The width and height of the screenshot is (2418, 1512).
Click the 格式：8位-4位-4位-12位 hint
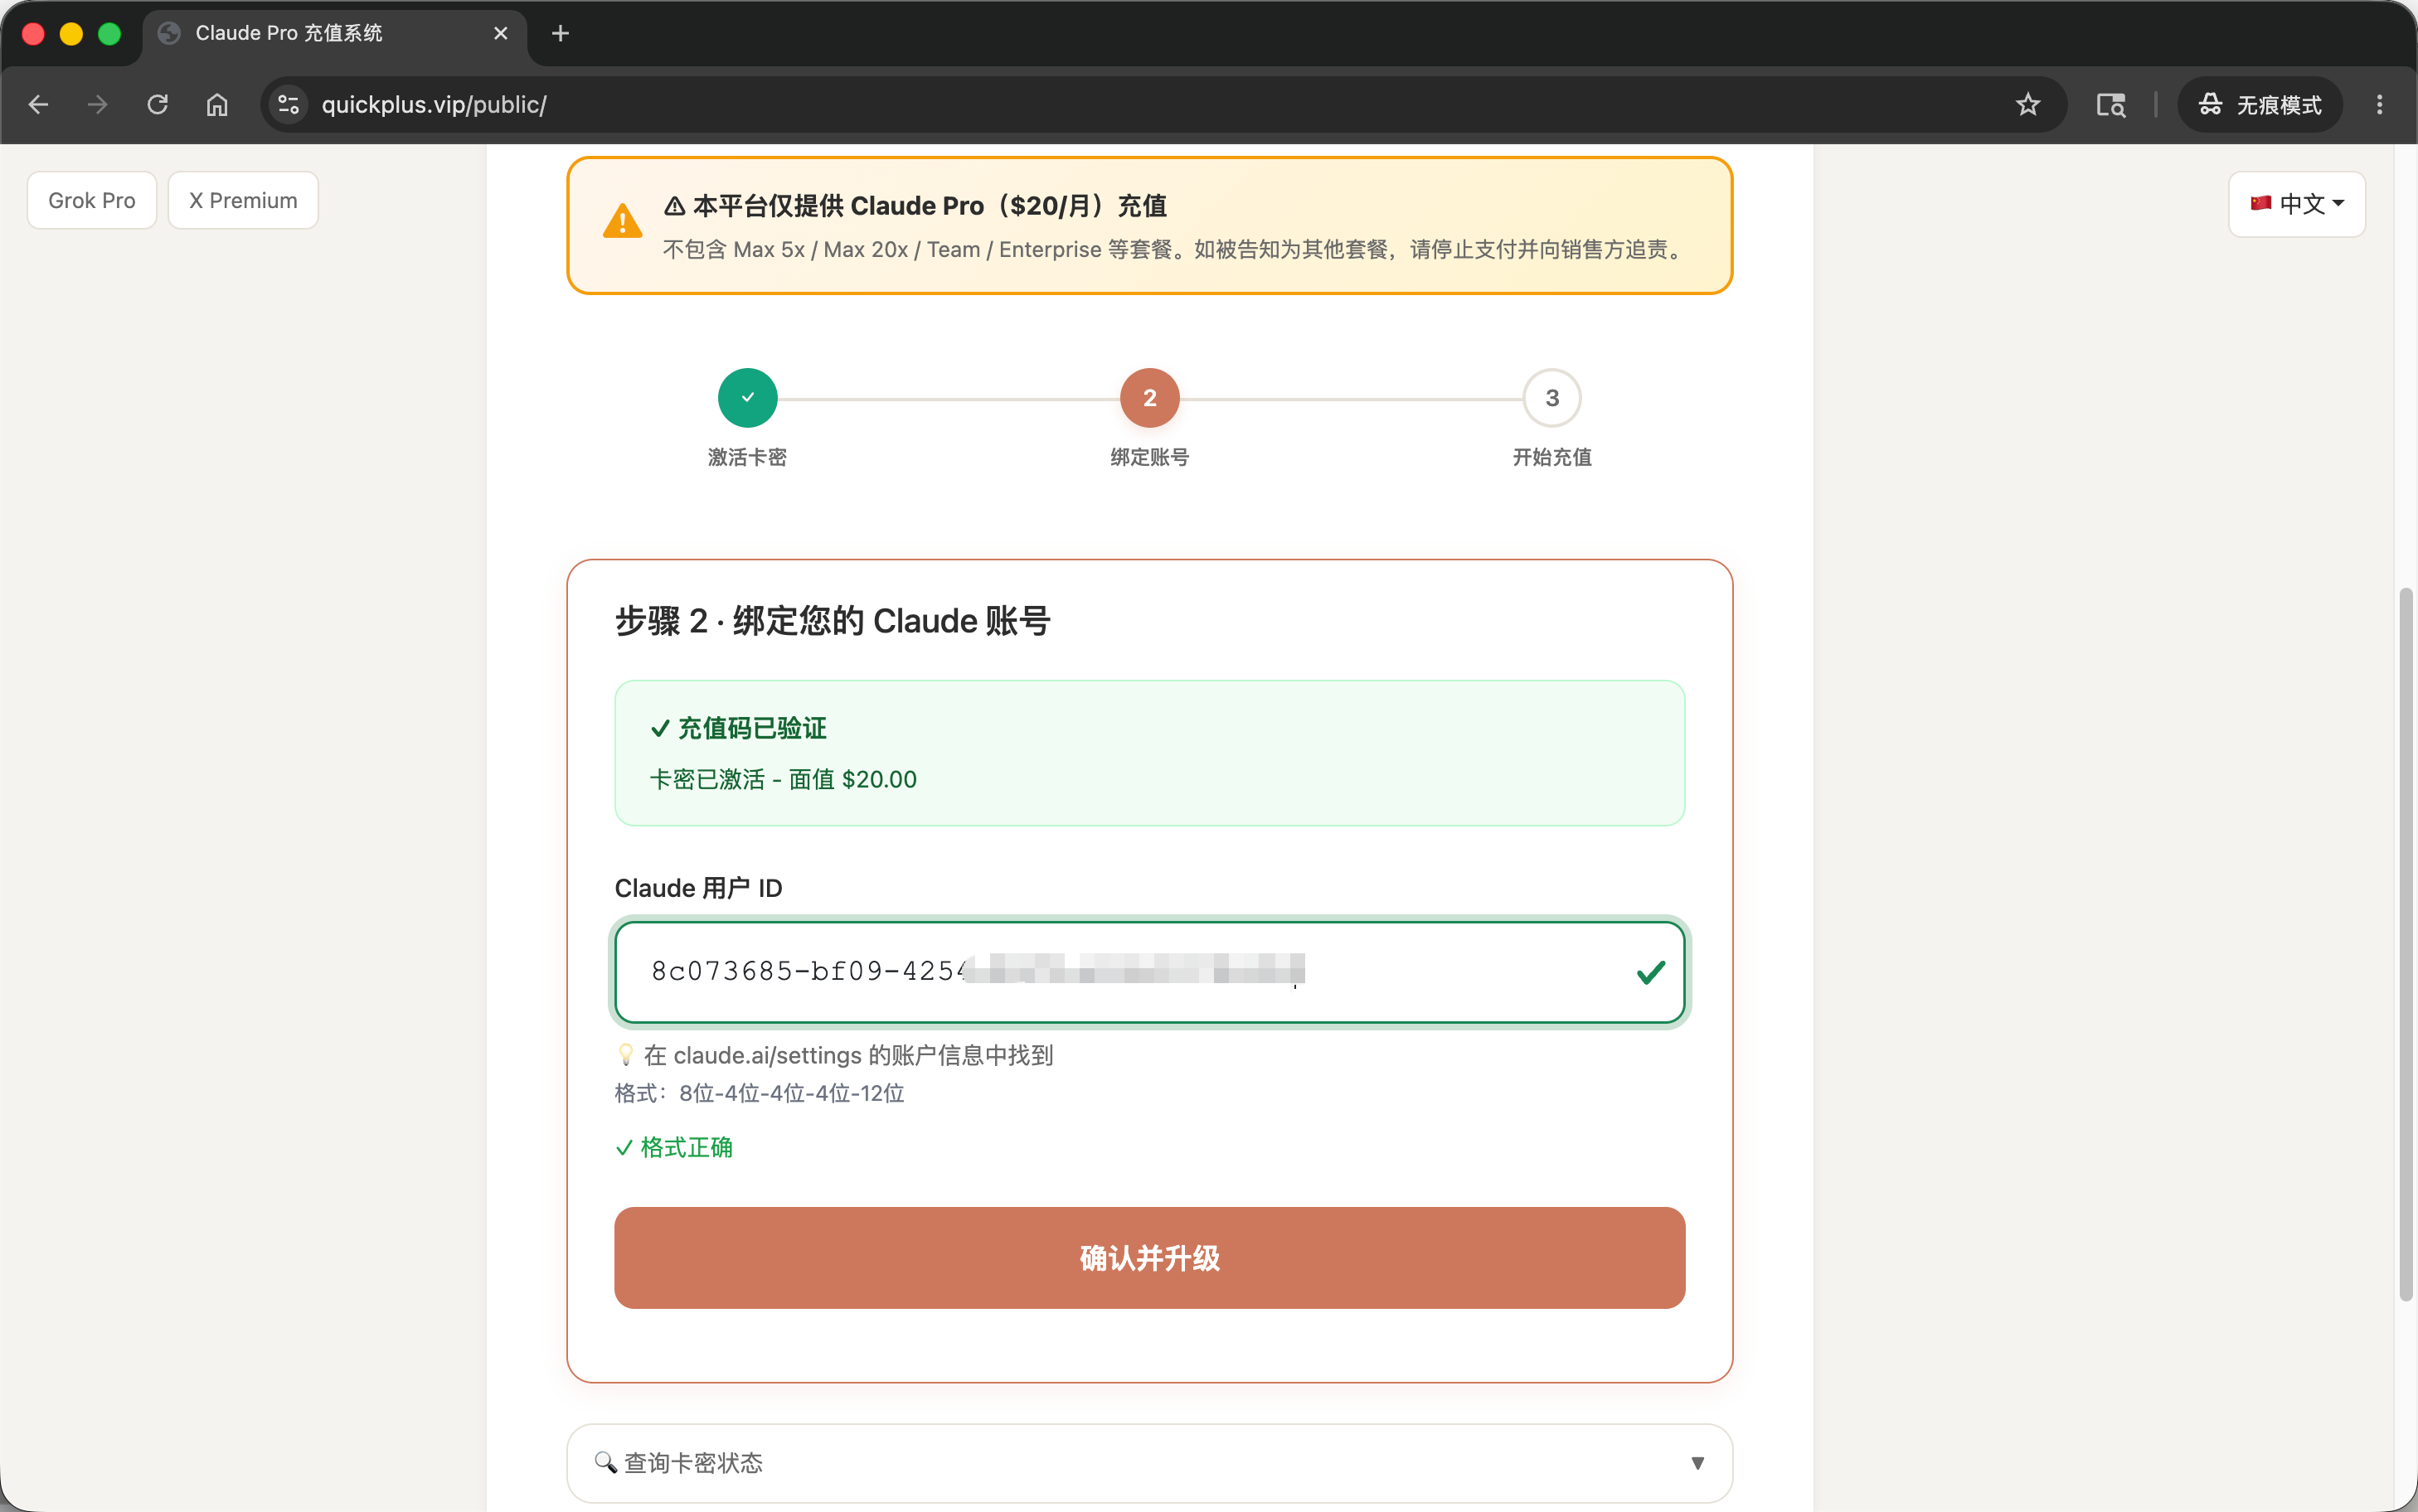point(759,1093)
